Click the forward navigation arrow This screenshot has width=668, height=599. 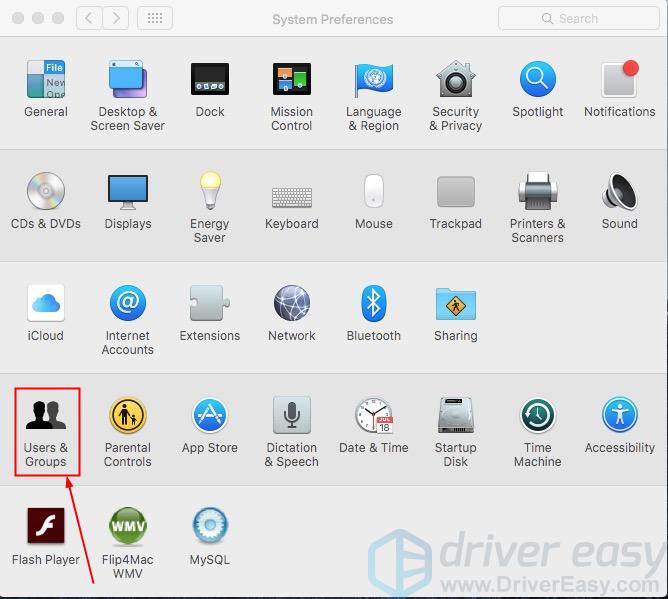pyautogui.click(x=115, y=18)
